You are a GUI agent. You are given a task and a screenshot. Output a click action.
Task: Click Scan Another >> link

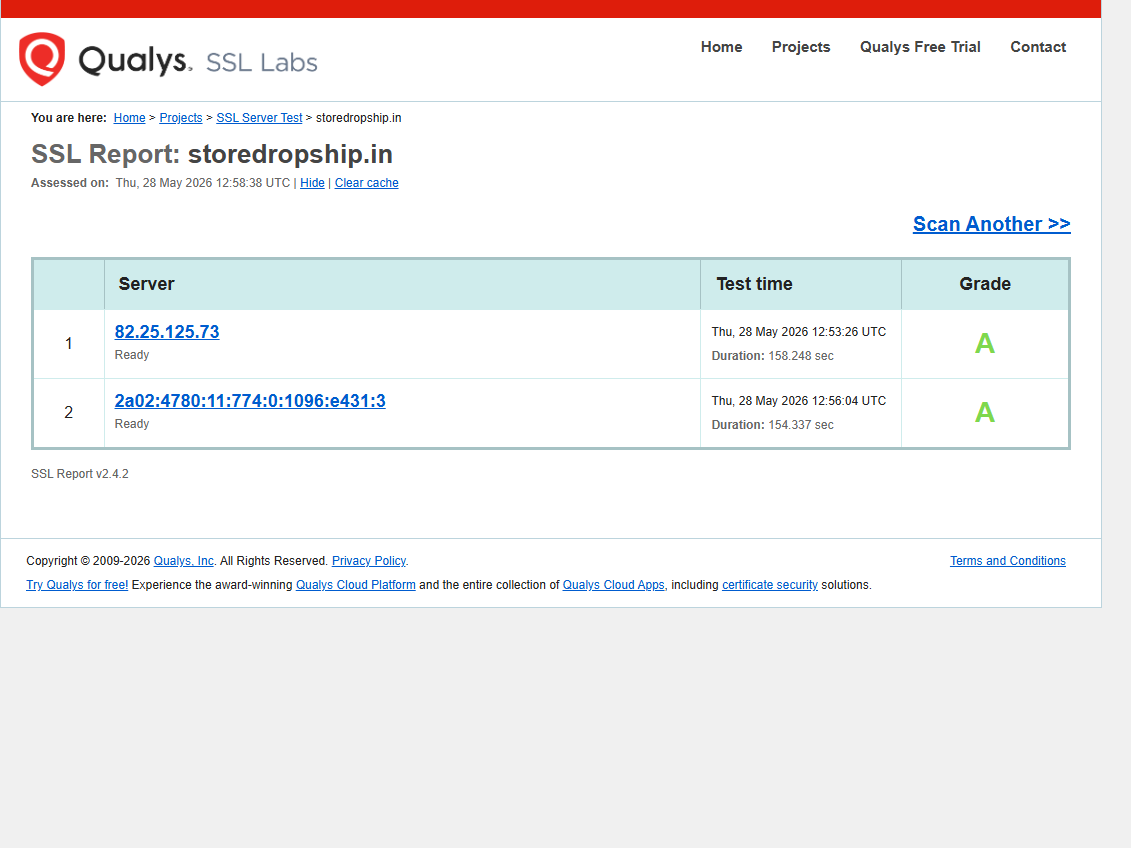pos(991,224)
